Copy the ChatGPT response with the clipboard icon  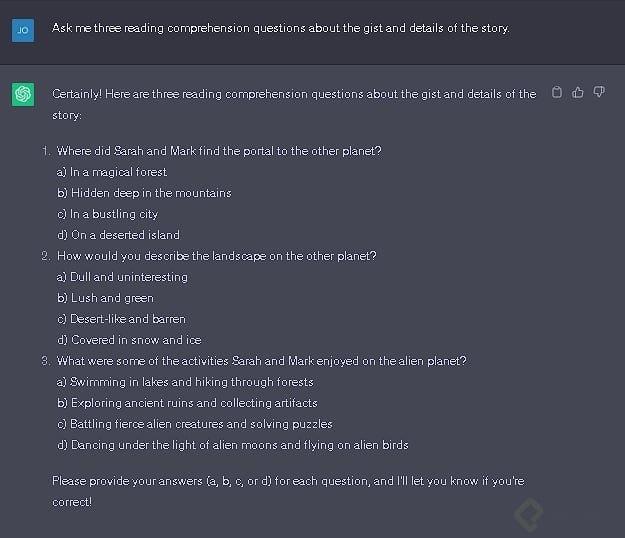tap(558, 94)
